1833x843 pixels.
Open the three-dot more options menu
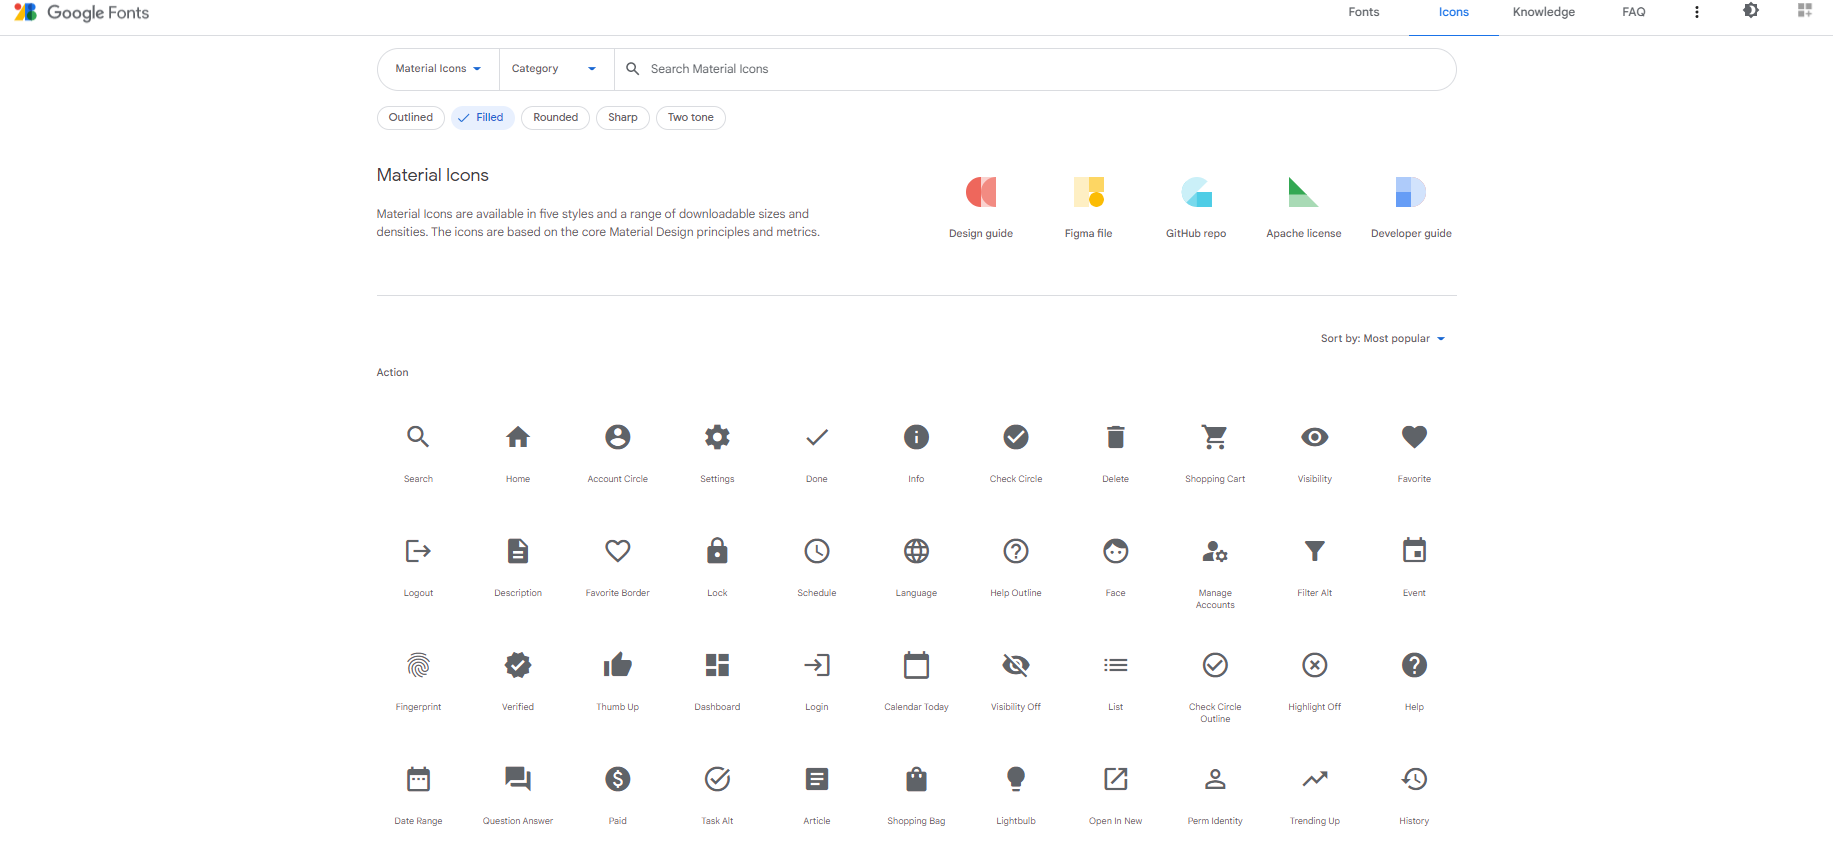click(x=1697, y=12)
